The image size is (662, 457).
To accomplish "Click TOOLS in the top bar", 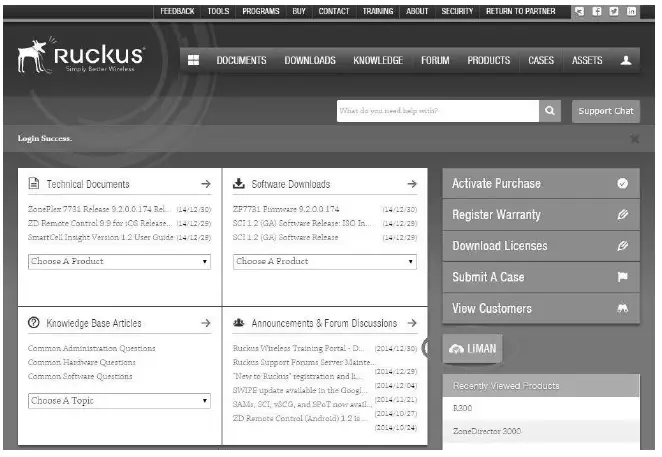I will (218, 11).
